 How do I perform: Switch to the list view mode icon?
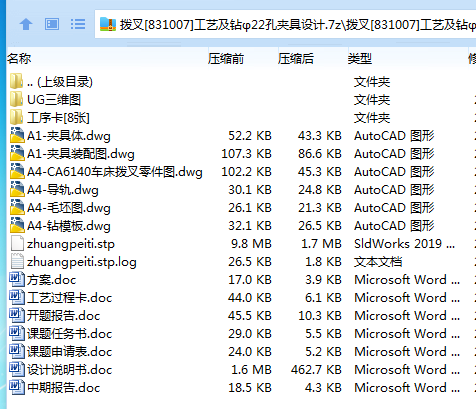78,24
